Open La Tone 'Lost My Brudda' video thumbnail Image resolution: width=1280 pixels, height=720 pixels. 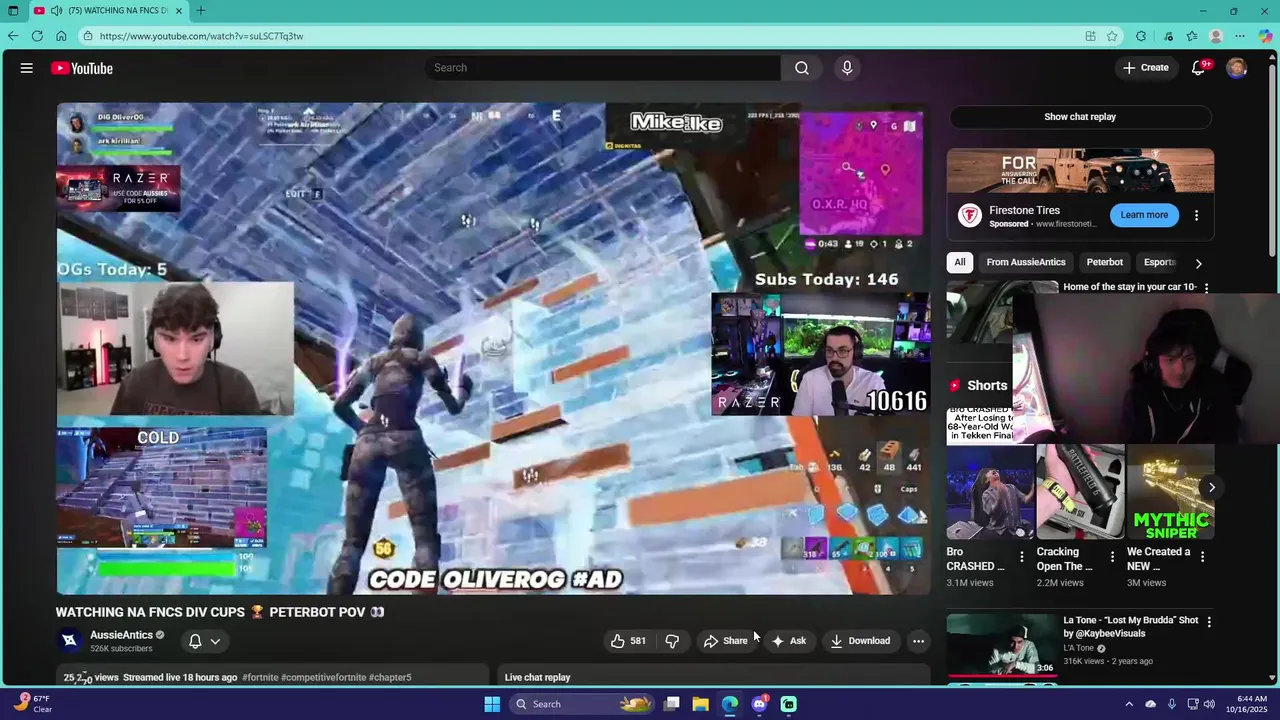[1001, 647]
